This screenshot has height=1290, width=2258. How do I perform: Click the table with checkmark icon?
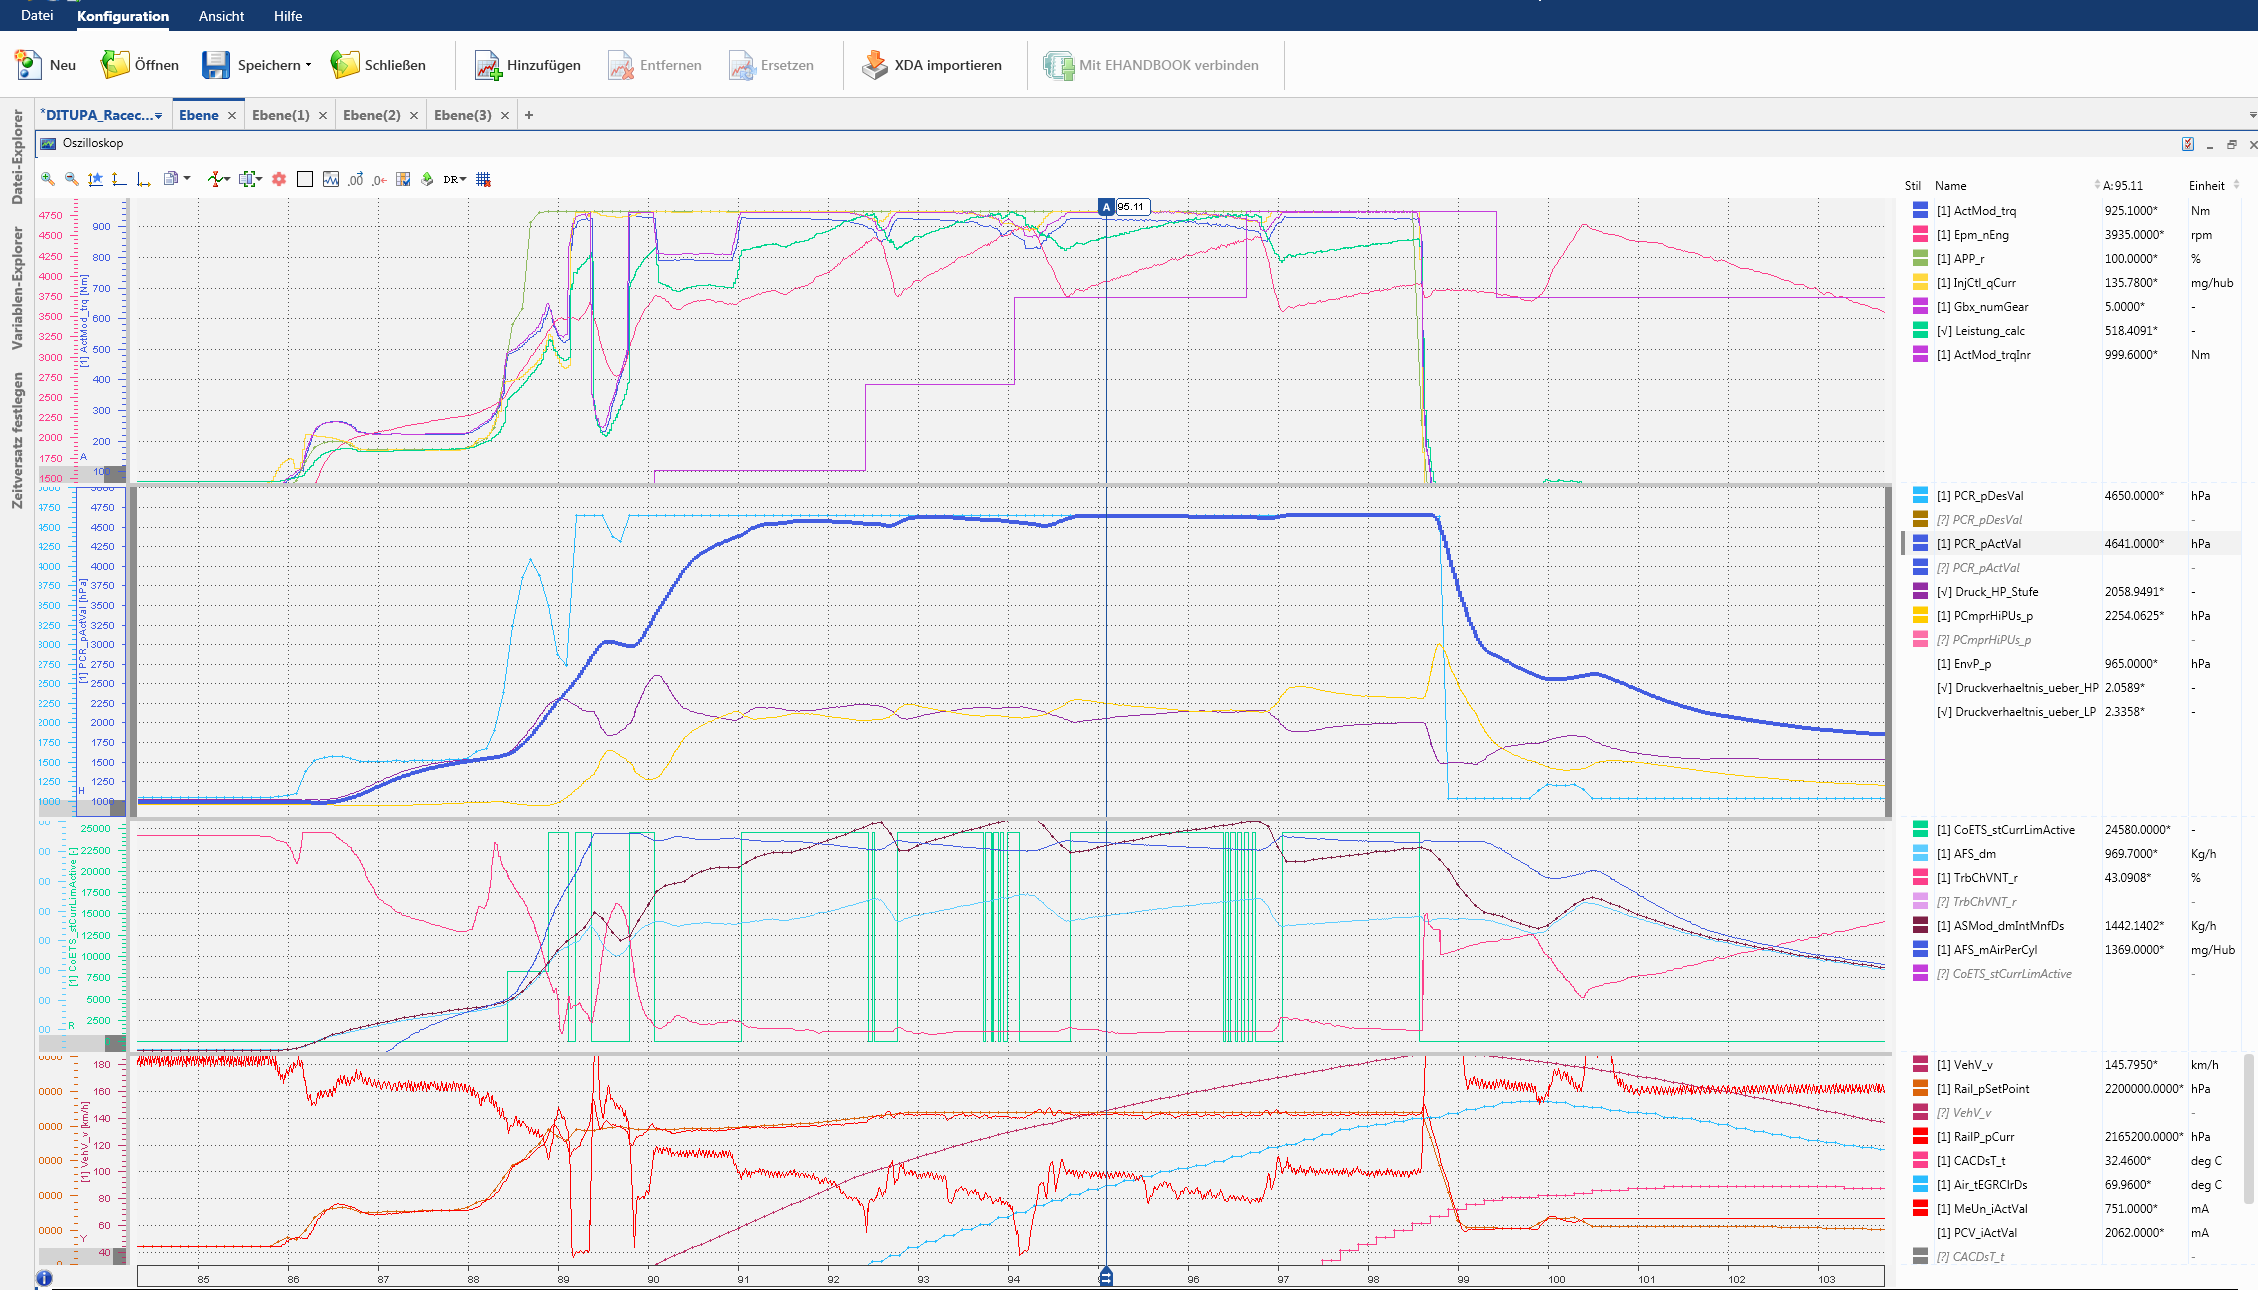403,179
